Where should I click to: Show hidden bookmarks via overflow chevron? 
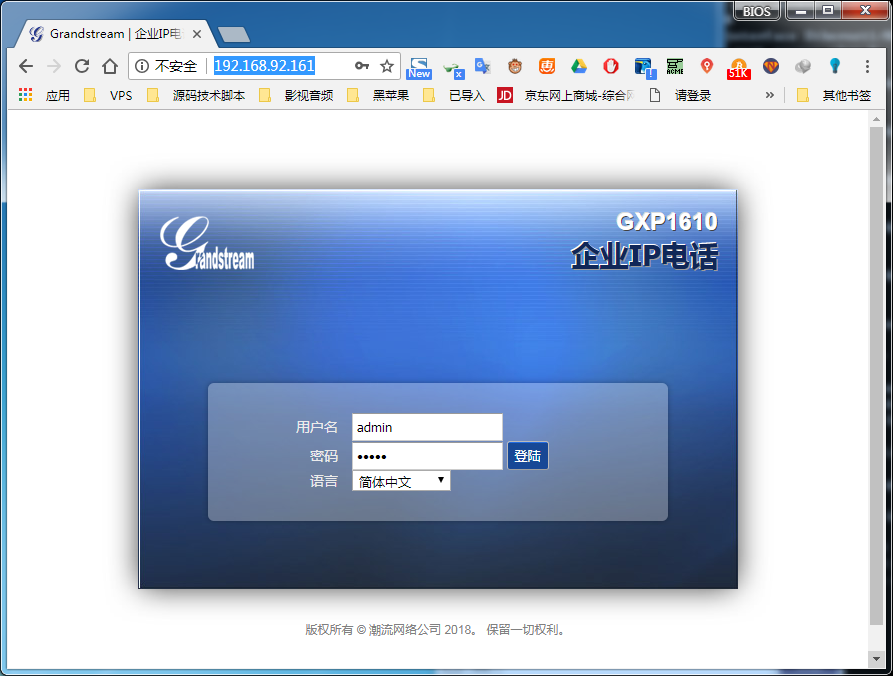[769, 95]
